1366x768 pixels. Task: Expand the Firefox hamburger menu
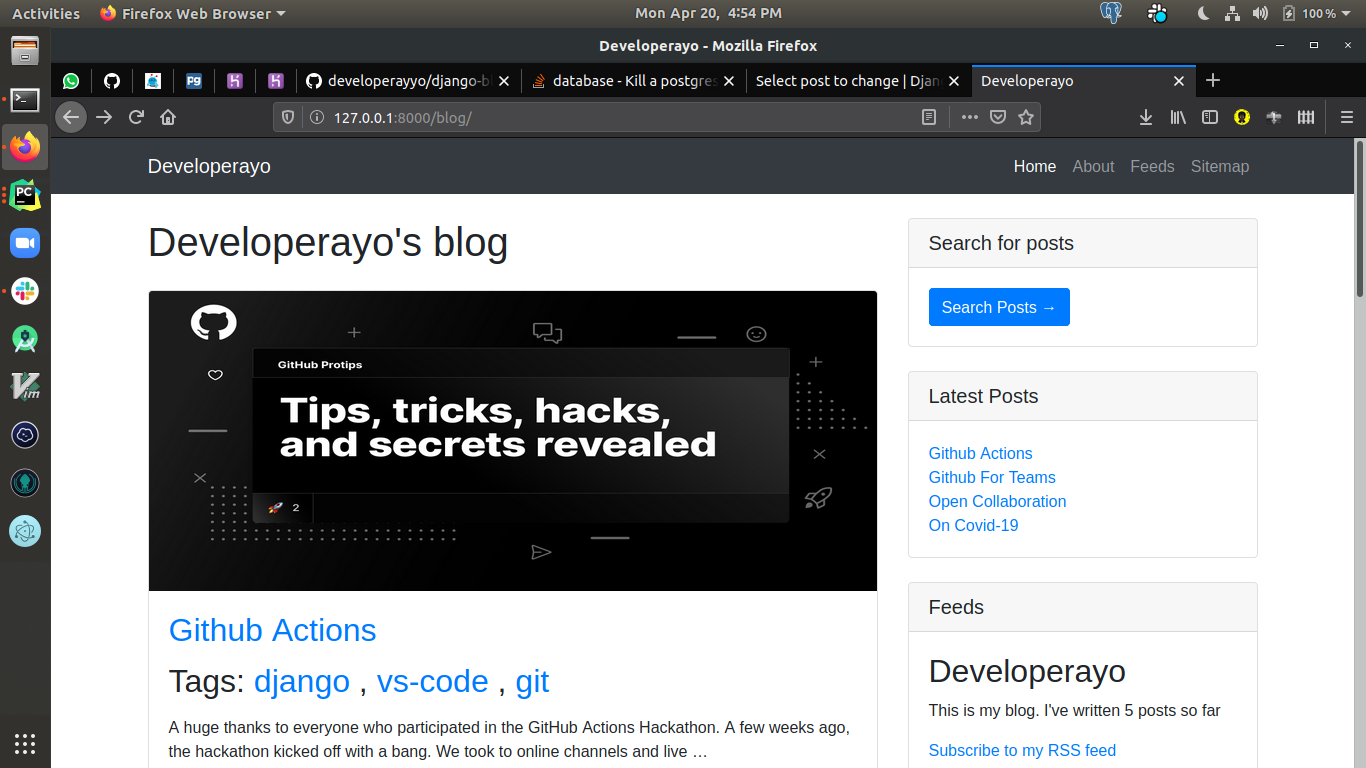[1346, 117]
